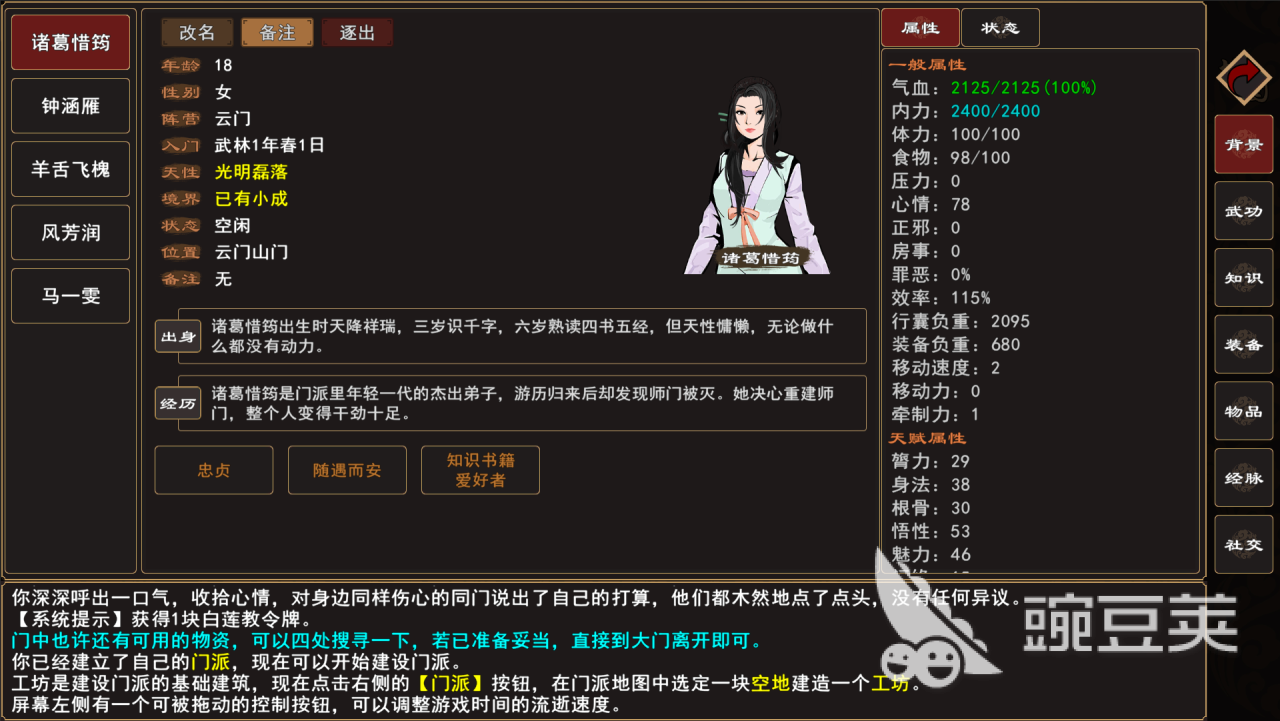
Task: Click the 改名 rename button
Action: point(197,33)
